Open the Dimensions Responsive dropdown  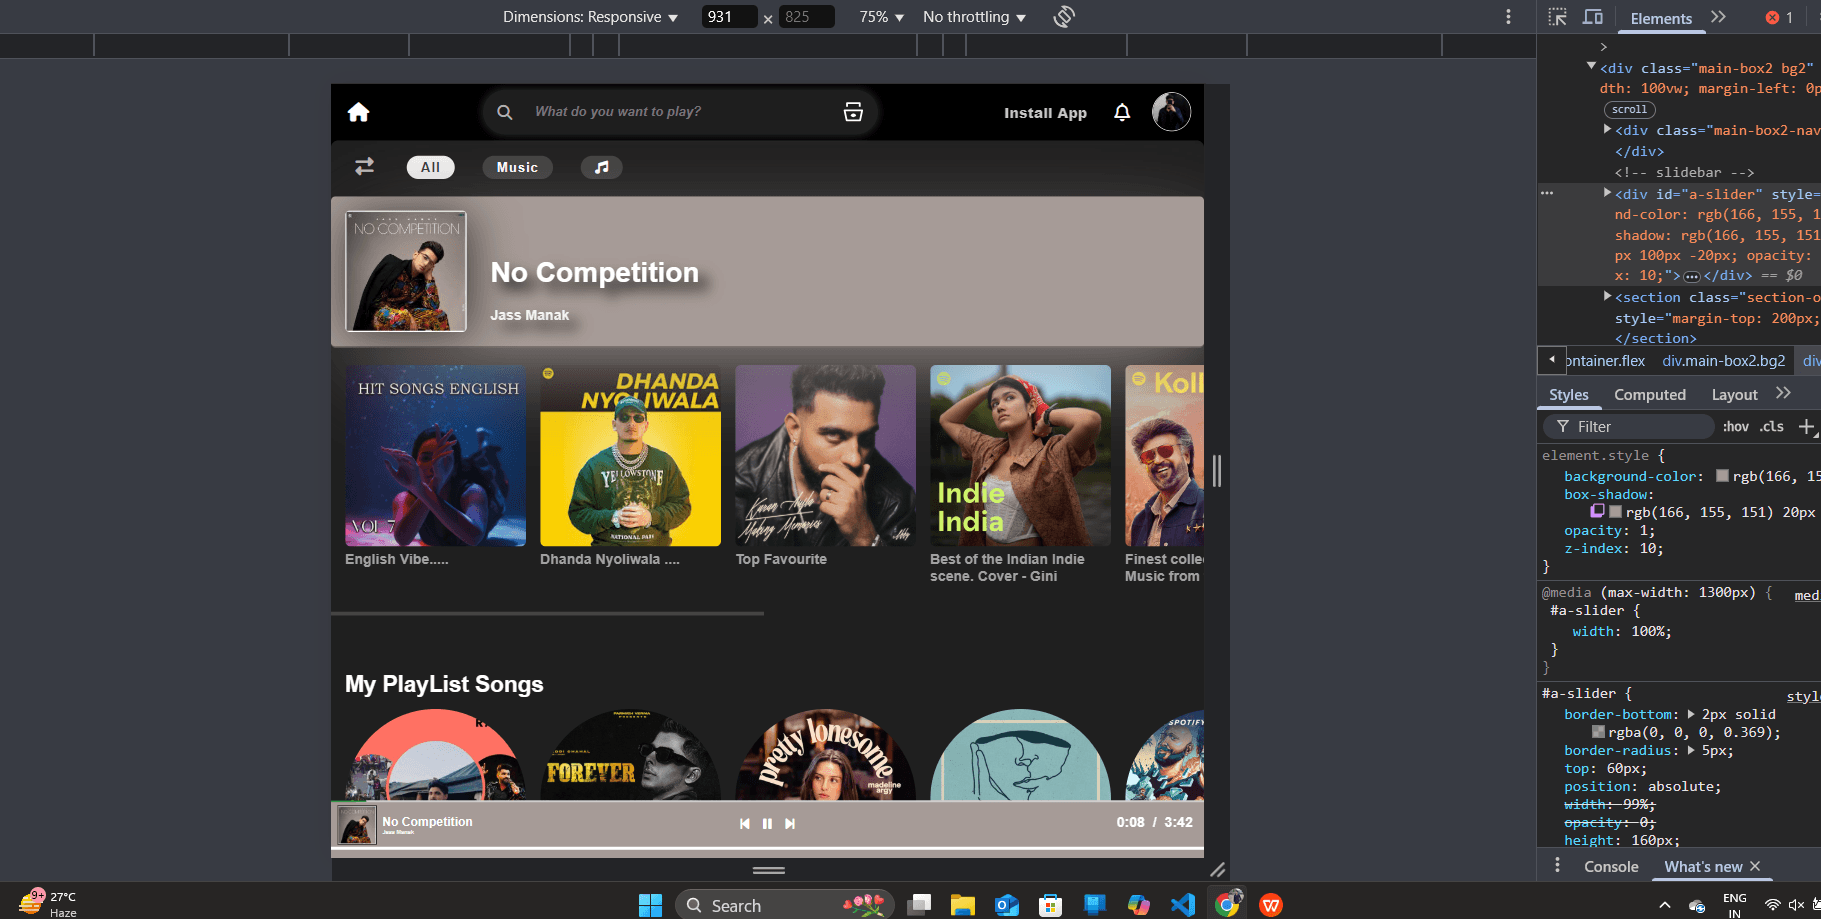pyautogui.click(x=590, y=17)
